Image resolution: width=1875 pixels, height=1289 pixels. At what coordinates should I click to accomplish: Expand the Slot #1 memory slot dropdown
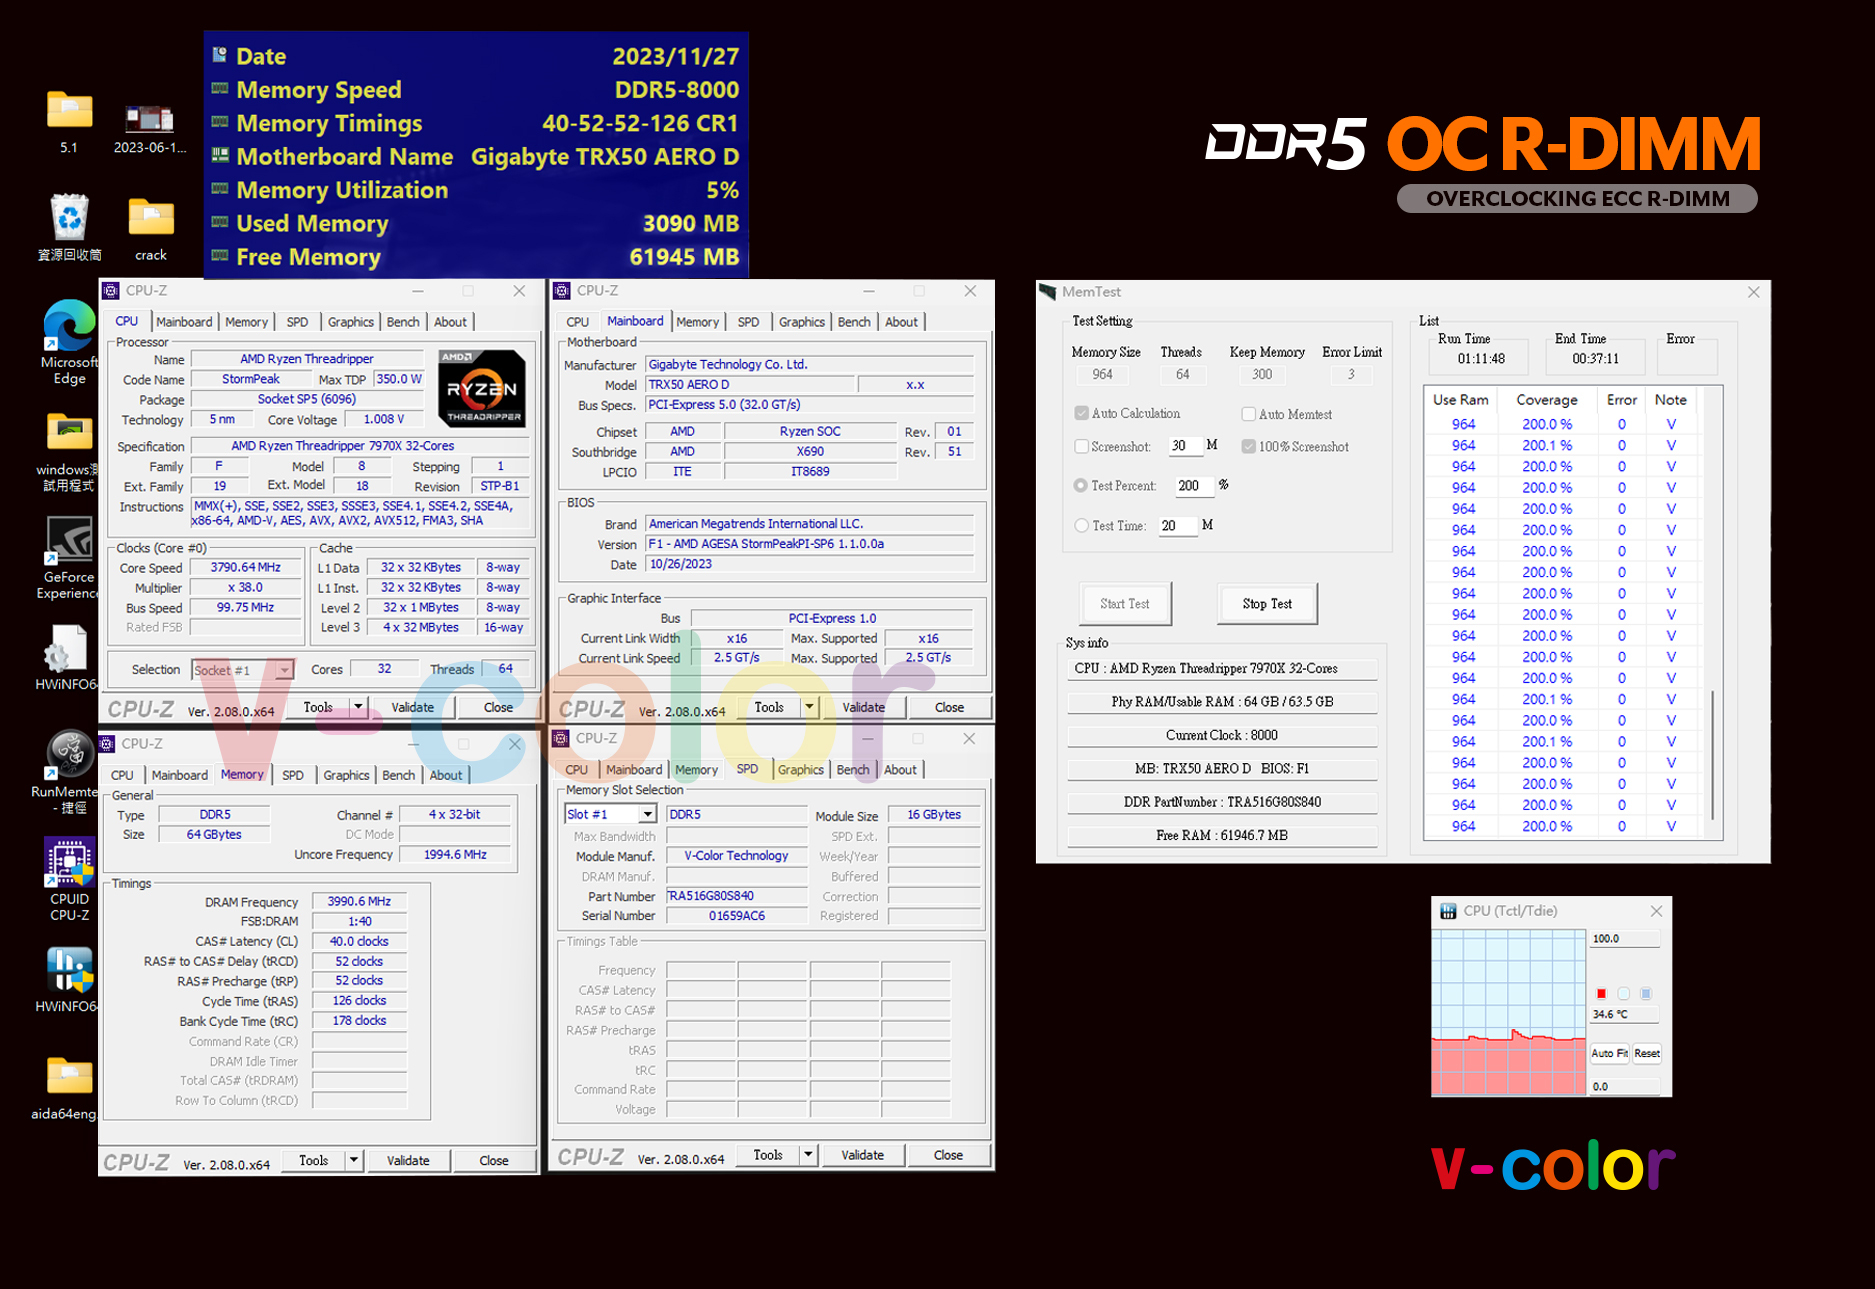pos(647,814)
